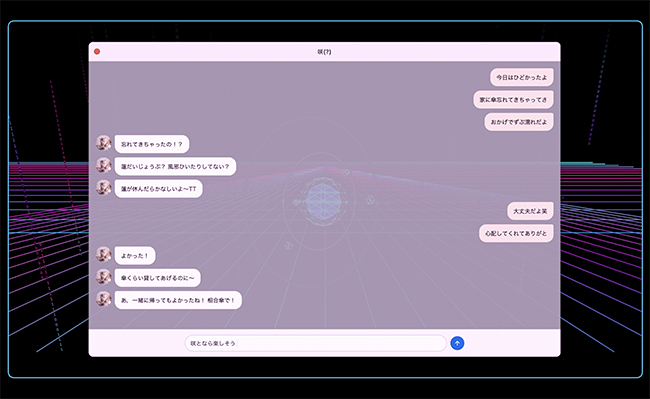Click avatar beside 相合傘で! message
The height and width of the screenshot is (399, 650).
(x=104, y=299)
